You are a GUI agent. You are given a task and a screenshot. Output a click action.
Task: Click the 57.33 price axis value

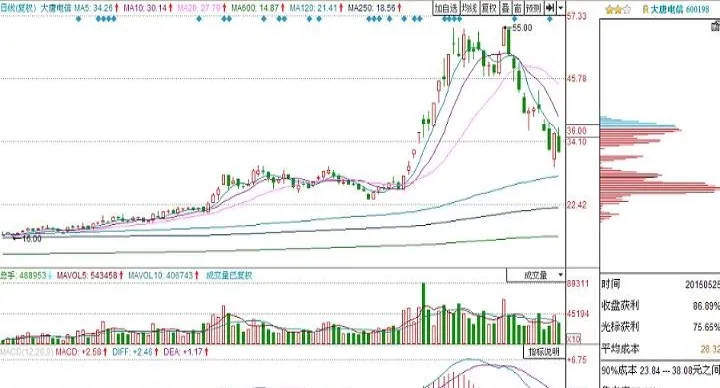(x=577, y=17)
